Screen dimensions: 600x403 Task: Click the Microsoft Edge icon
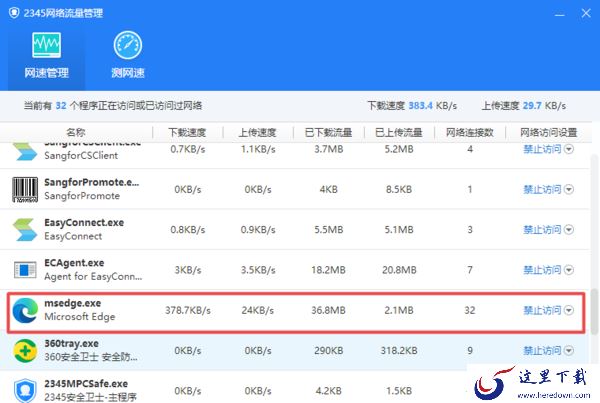click(x=25, y=310)
